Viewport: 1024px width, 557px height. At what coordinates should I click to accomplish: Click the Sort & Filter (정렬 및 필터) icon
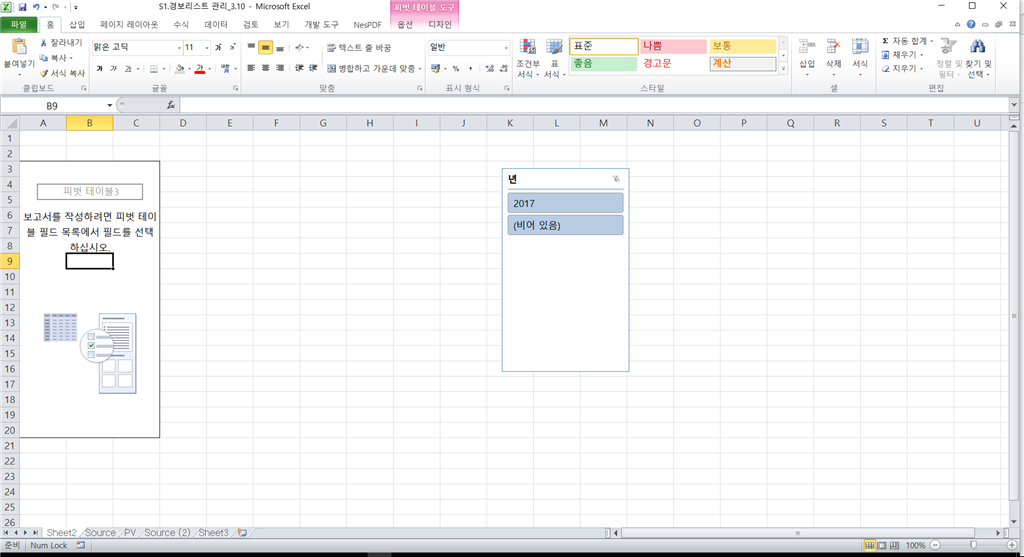point(948,46)
